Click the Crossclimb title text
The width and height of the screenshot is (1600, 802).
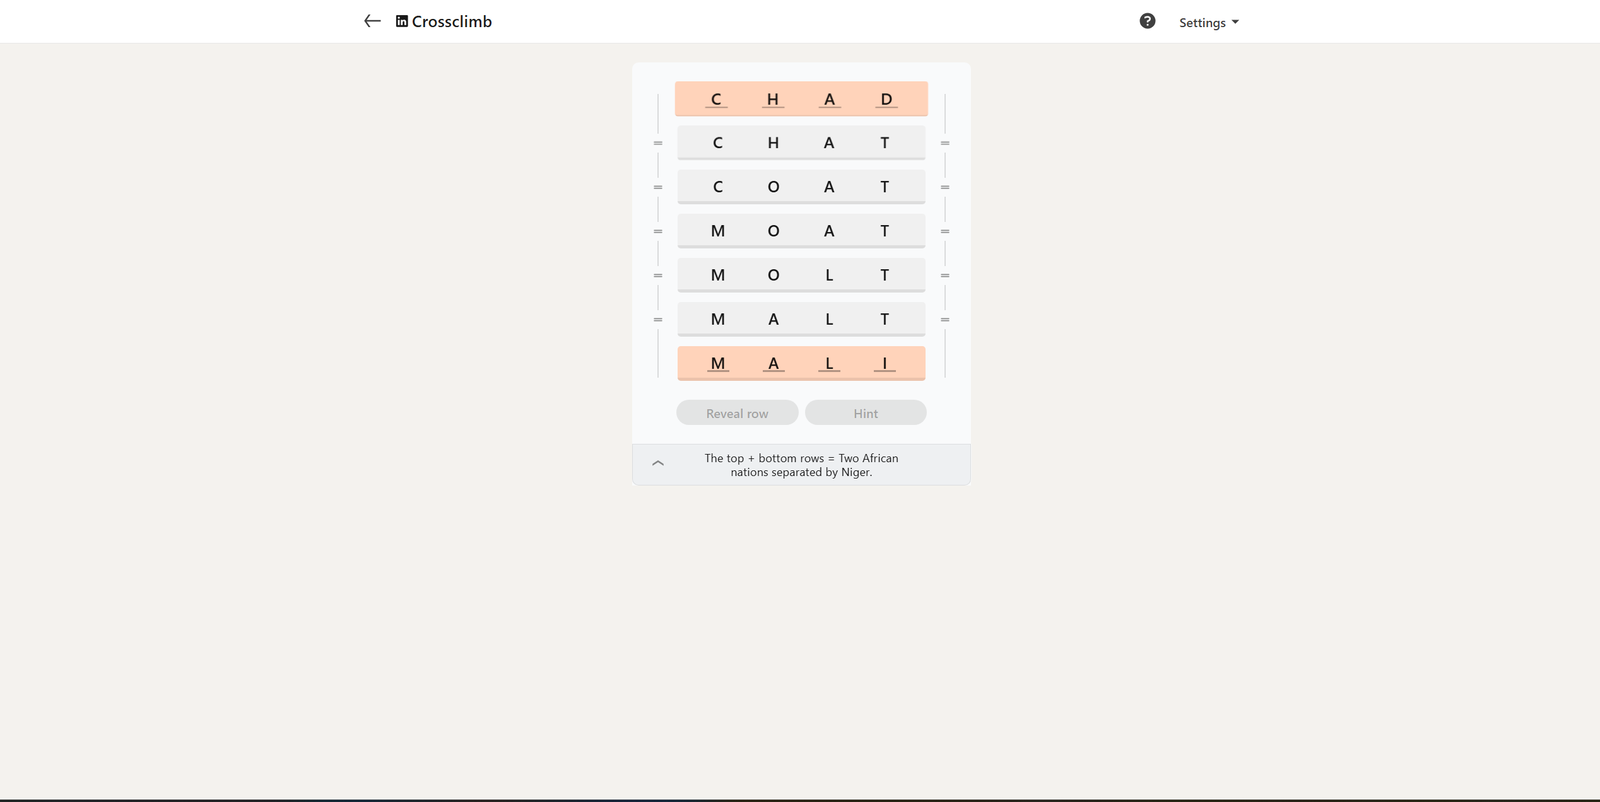point(452,21)
